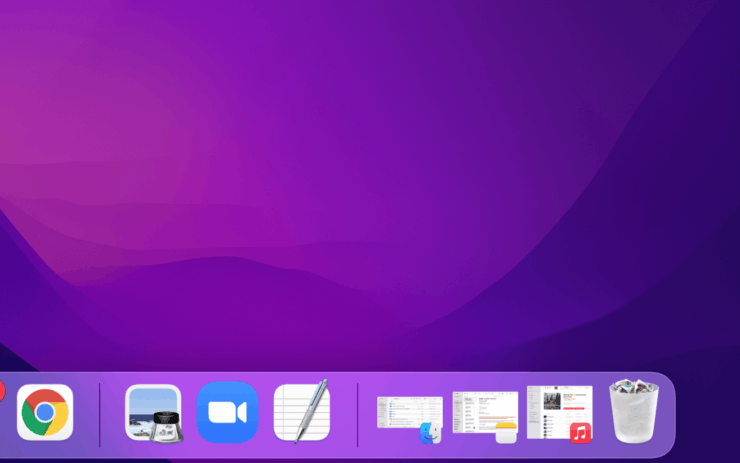
Task: Click the red notification badge at dock edge
Action: [x=1, y=391]
